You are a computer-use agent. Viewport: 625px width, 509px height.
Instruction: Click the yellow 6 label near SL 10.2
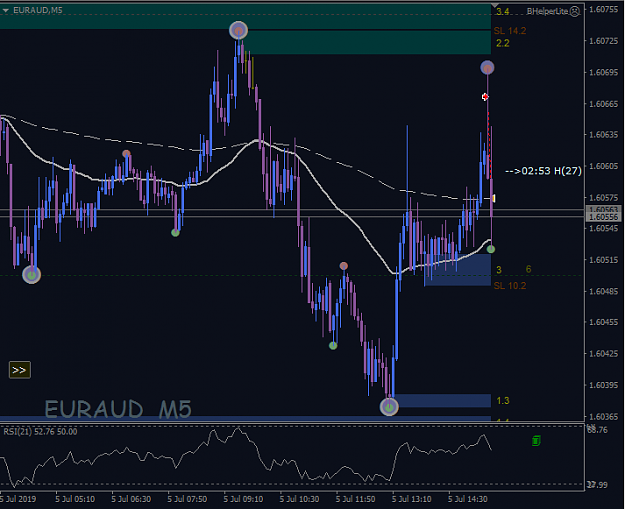528,269
